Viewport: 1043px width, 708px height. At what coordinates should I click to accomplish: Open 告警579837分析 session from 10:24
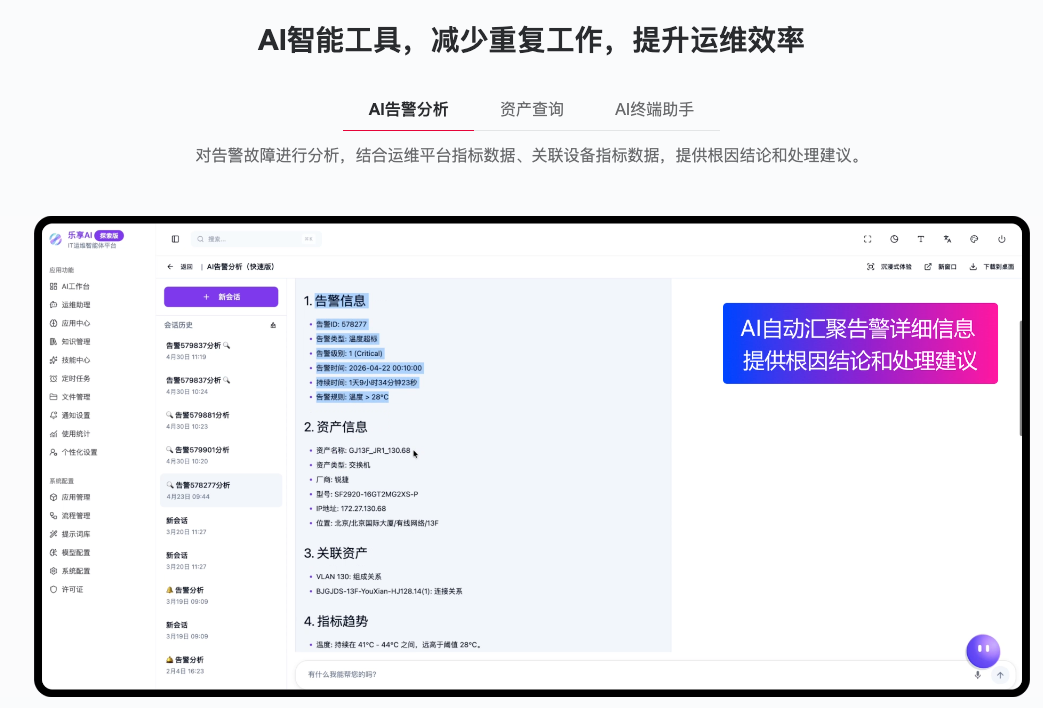221,385
